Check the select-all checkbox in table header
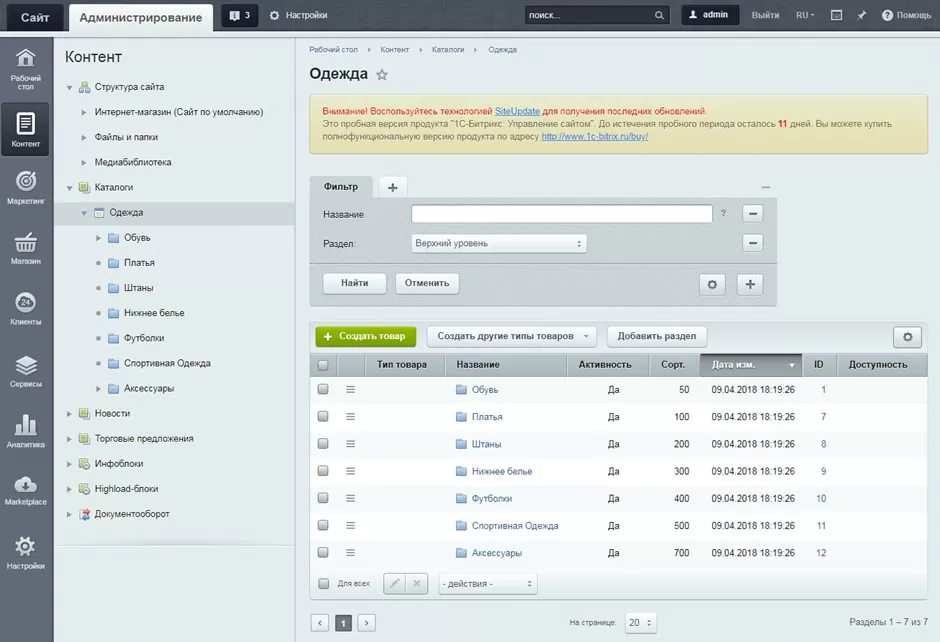This screenshot has width=940, height=642. point(323,365)
